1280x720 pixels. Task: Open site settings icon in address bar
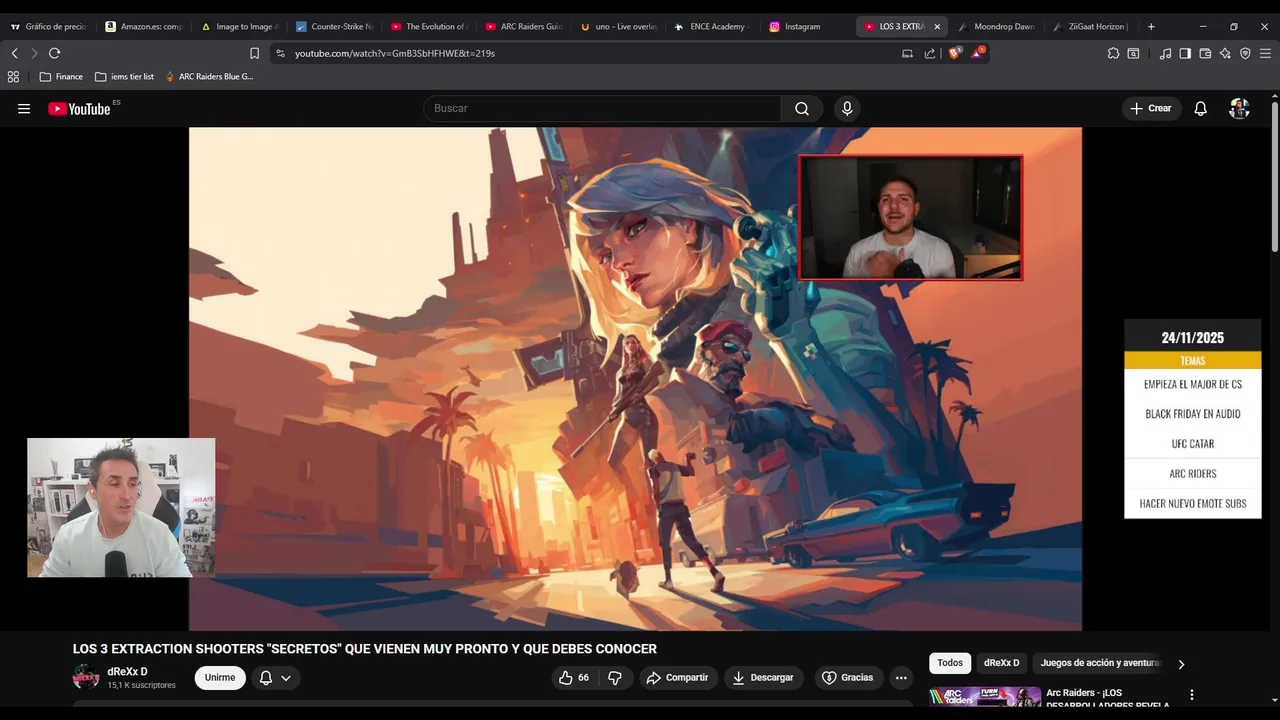(x=280, y=53)
